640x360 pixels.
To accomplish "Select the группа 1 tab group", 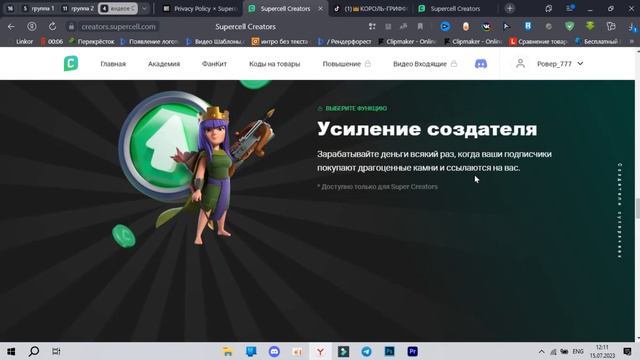I will 38,9.
